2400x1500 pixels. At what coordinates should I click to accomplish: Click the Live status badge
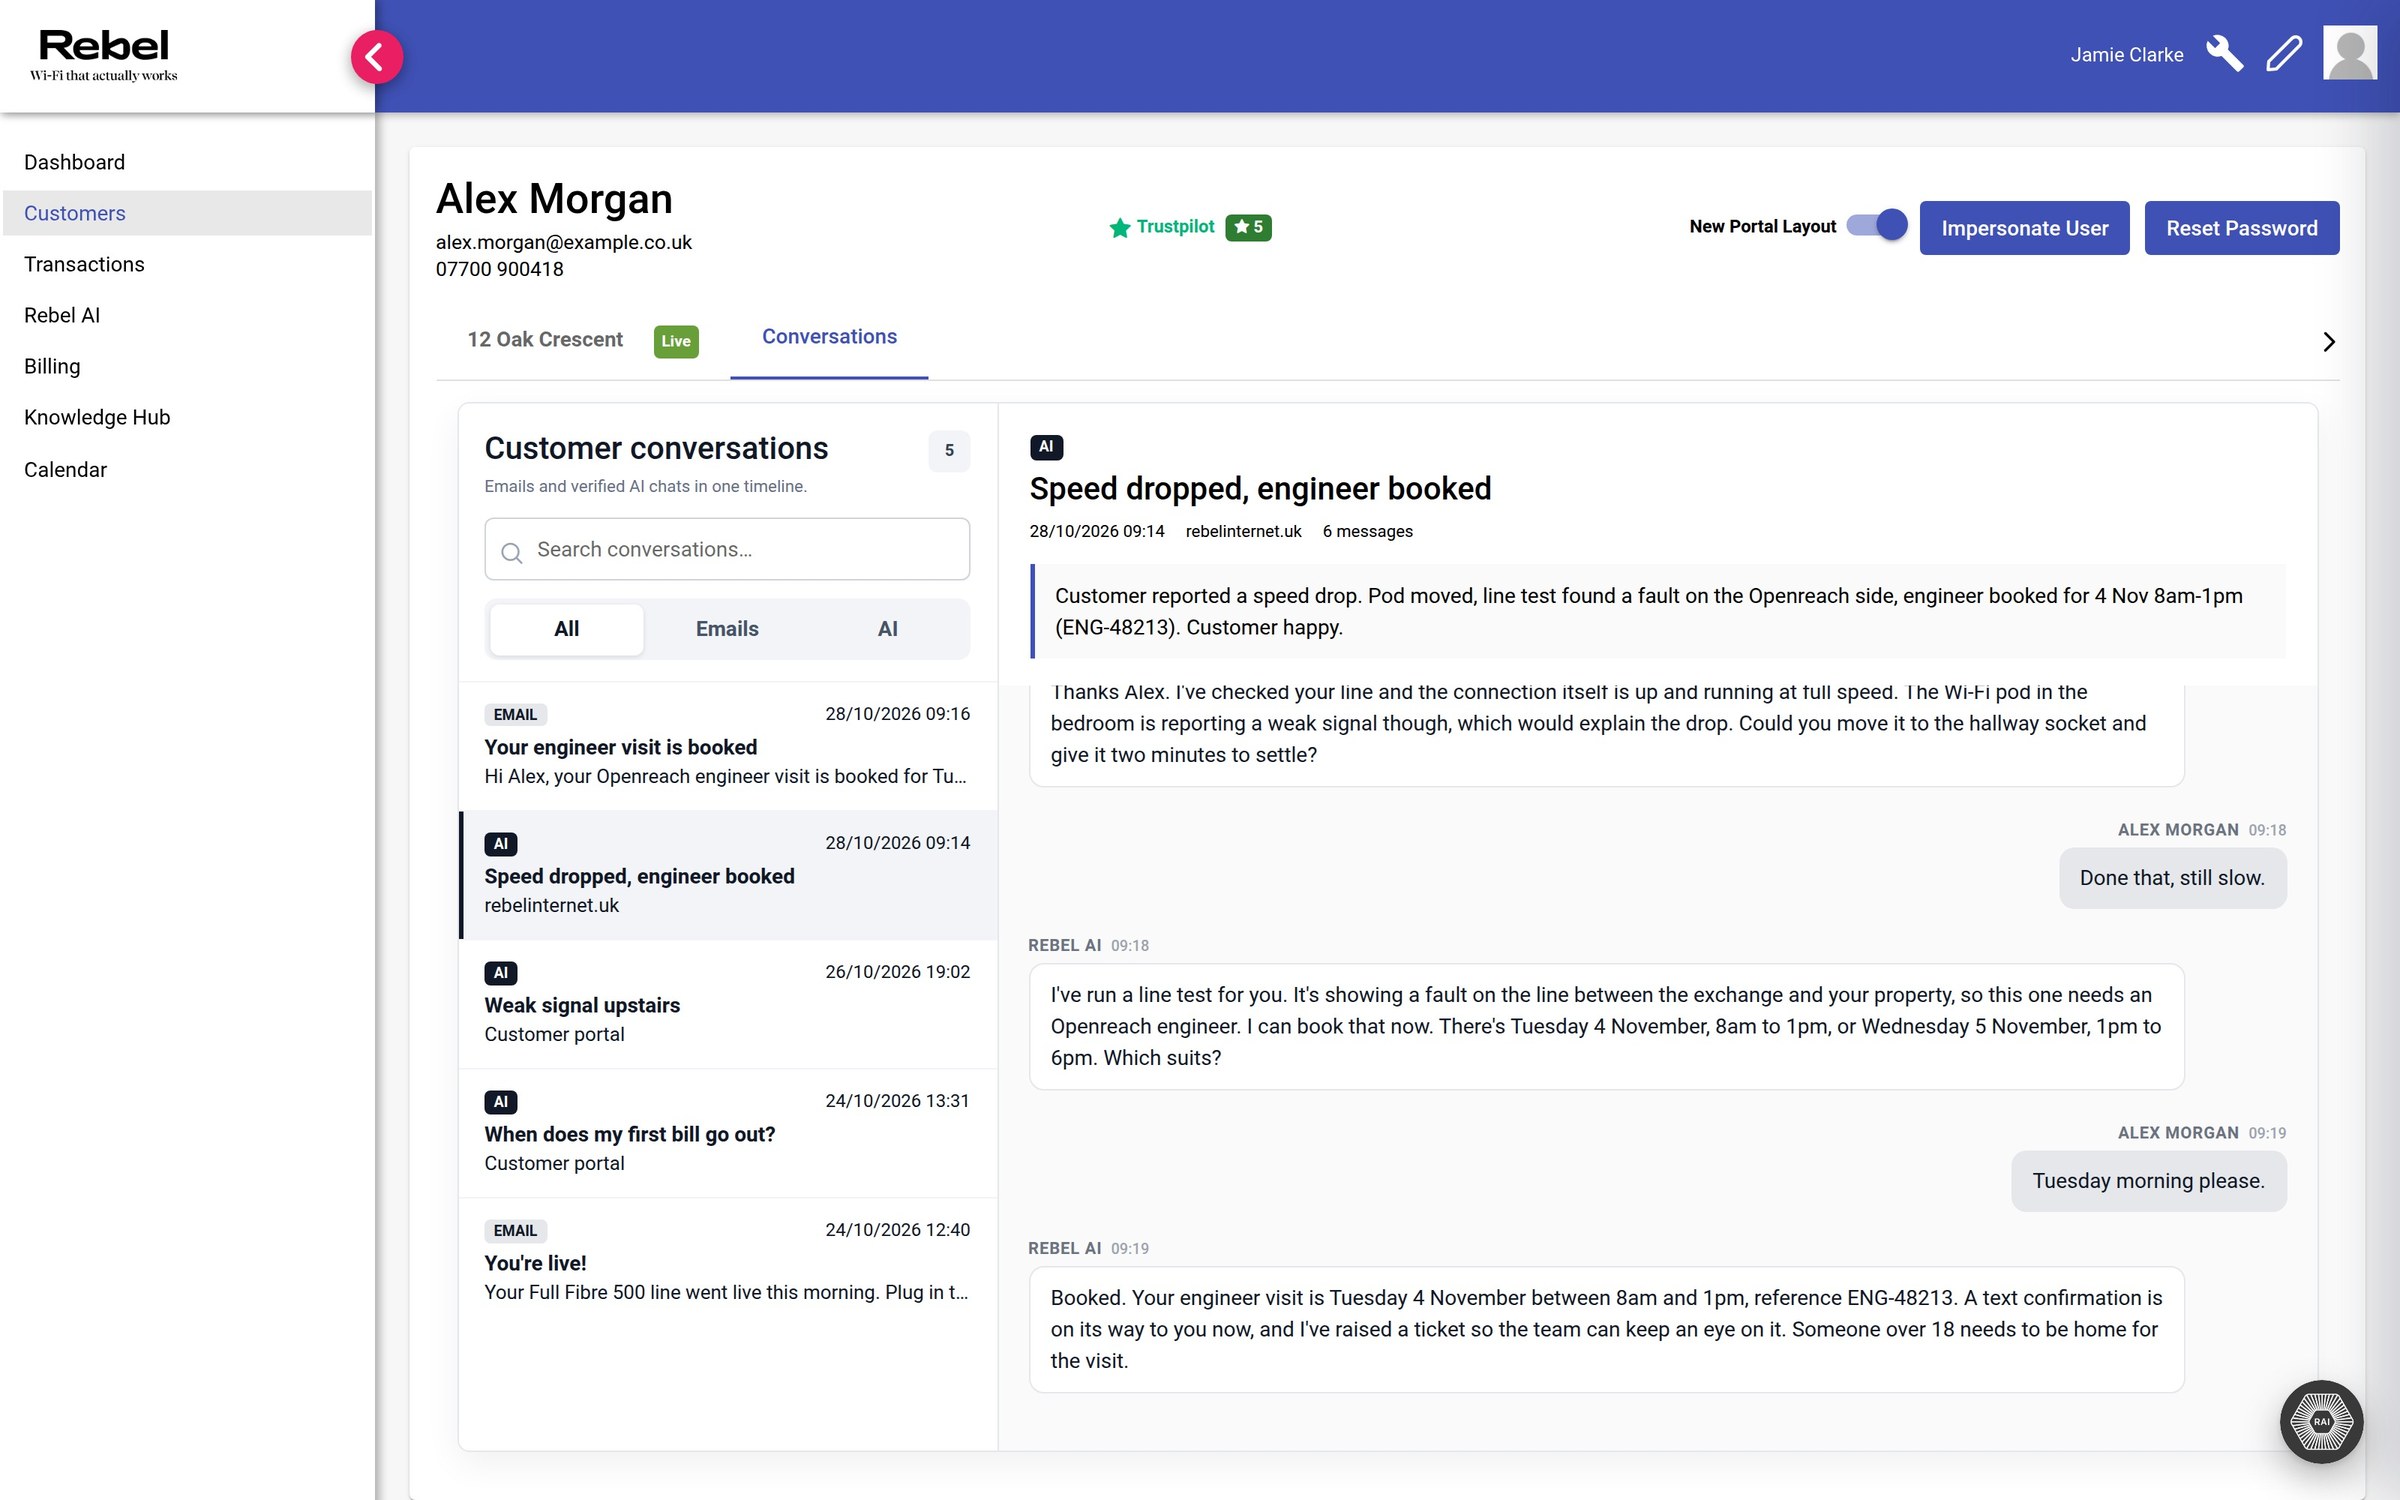tap(676, 341)
